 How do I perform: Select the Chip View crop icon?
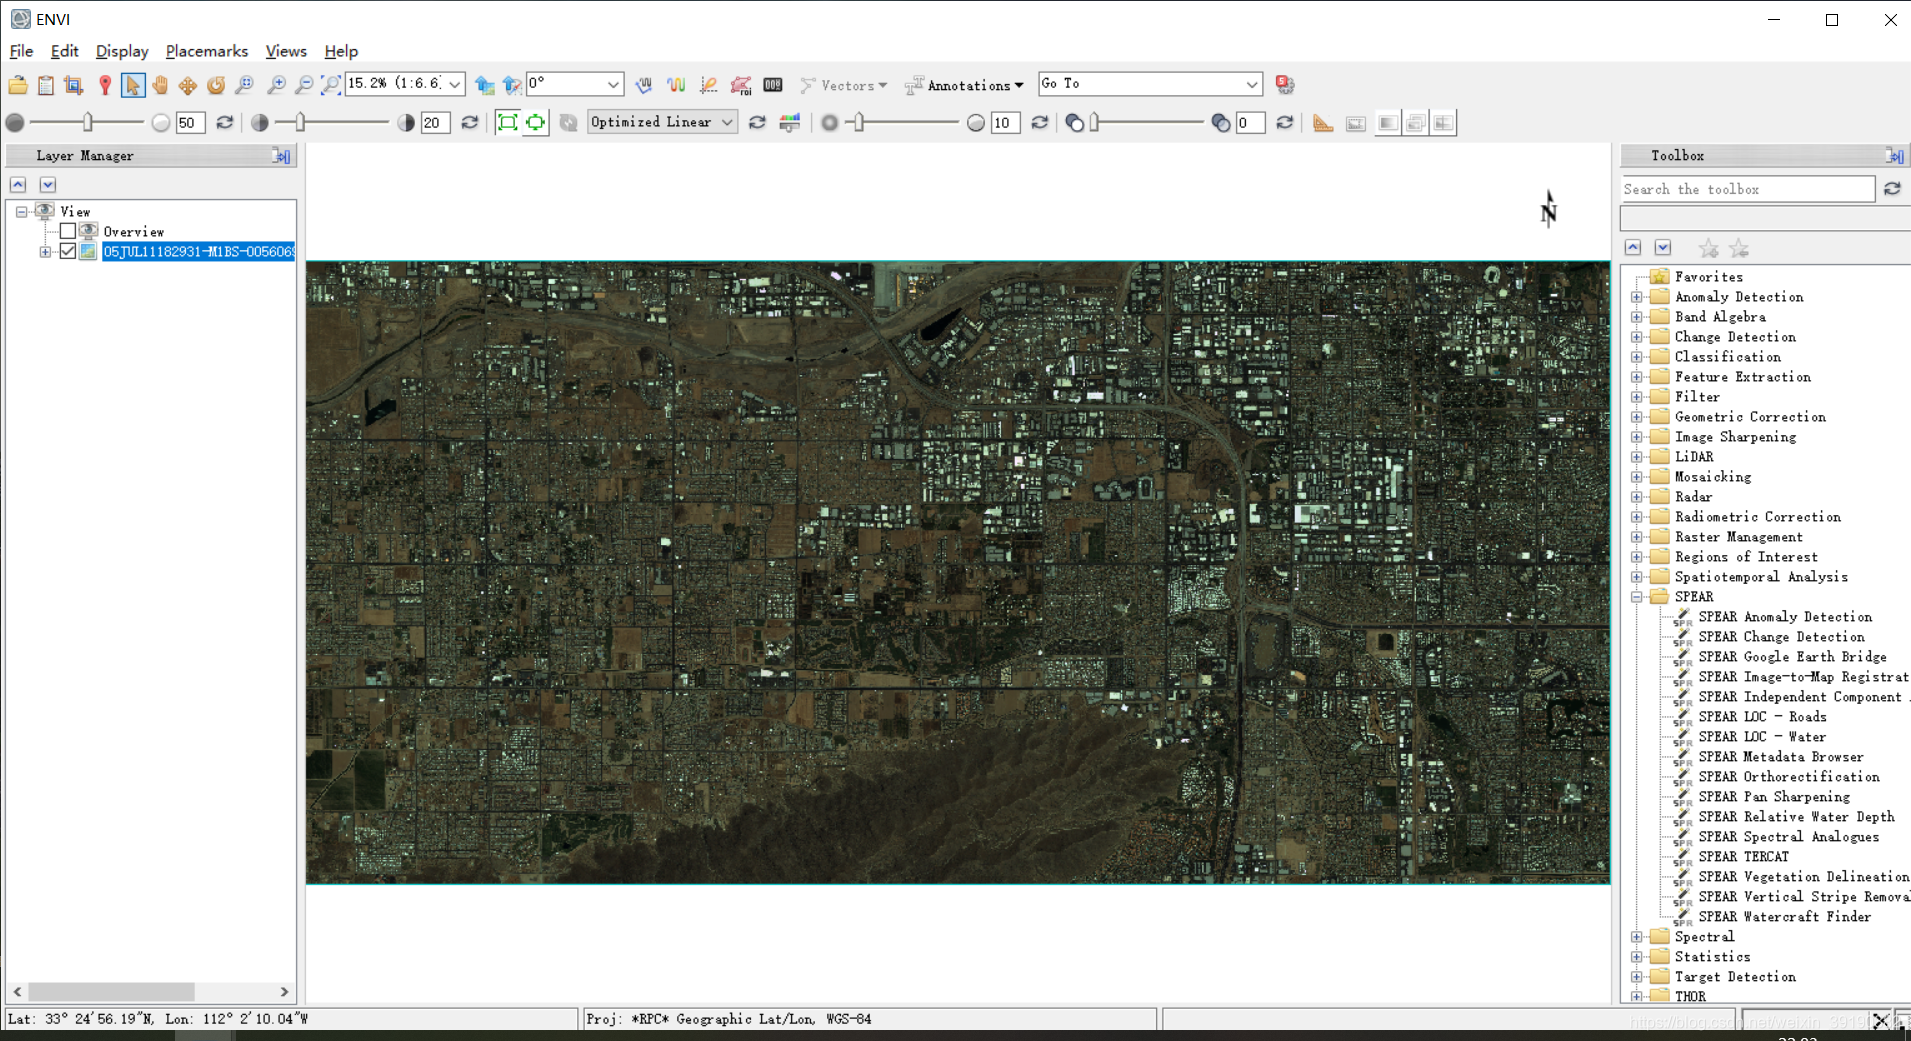coord(74,85)
